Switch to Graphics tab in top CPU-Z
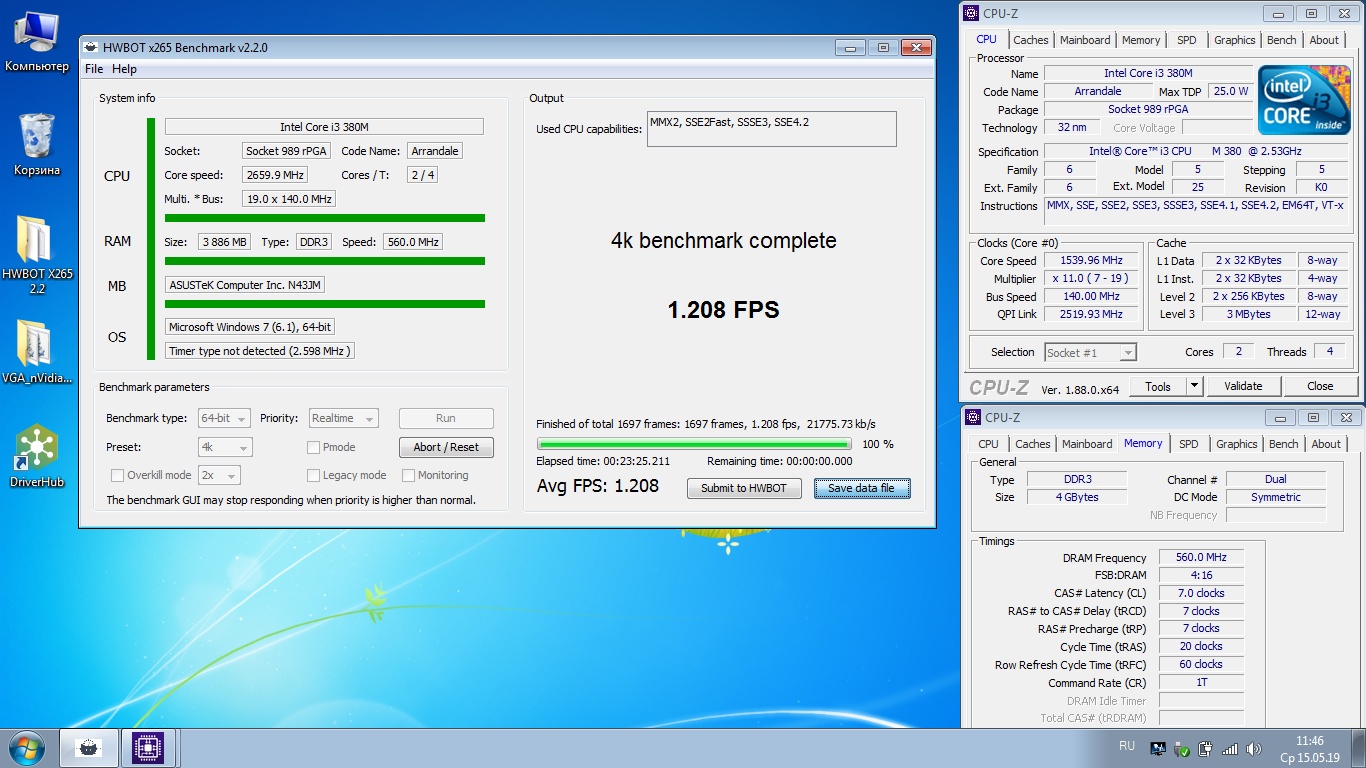The image size is (1366, 768). point(1234,40)
